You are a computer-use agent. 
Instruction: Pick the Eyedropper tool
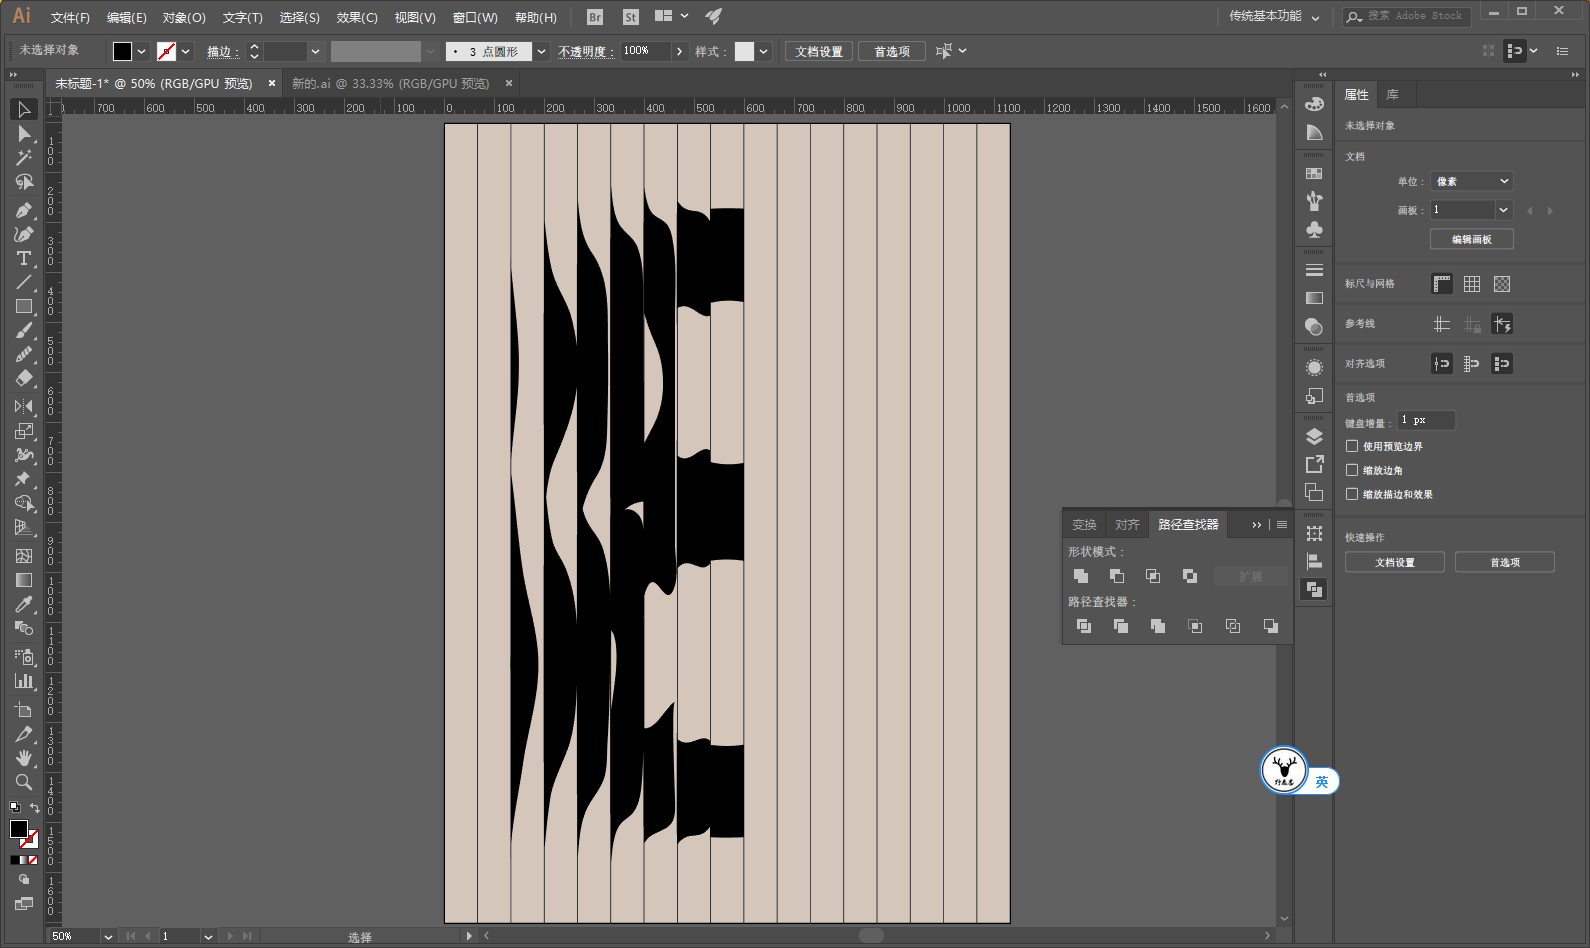[24, 604]
